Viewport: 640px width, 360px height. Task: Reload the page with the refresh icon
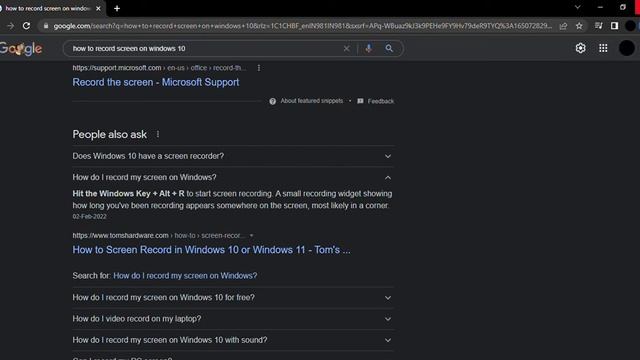click(27, 26)
